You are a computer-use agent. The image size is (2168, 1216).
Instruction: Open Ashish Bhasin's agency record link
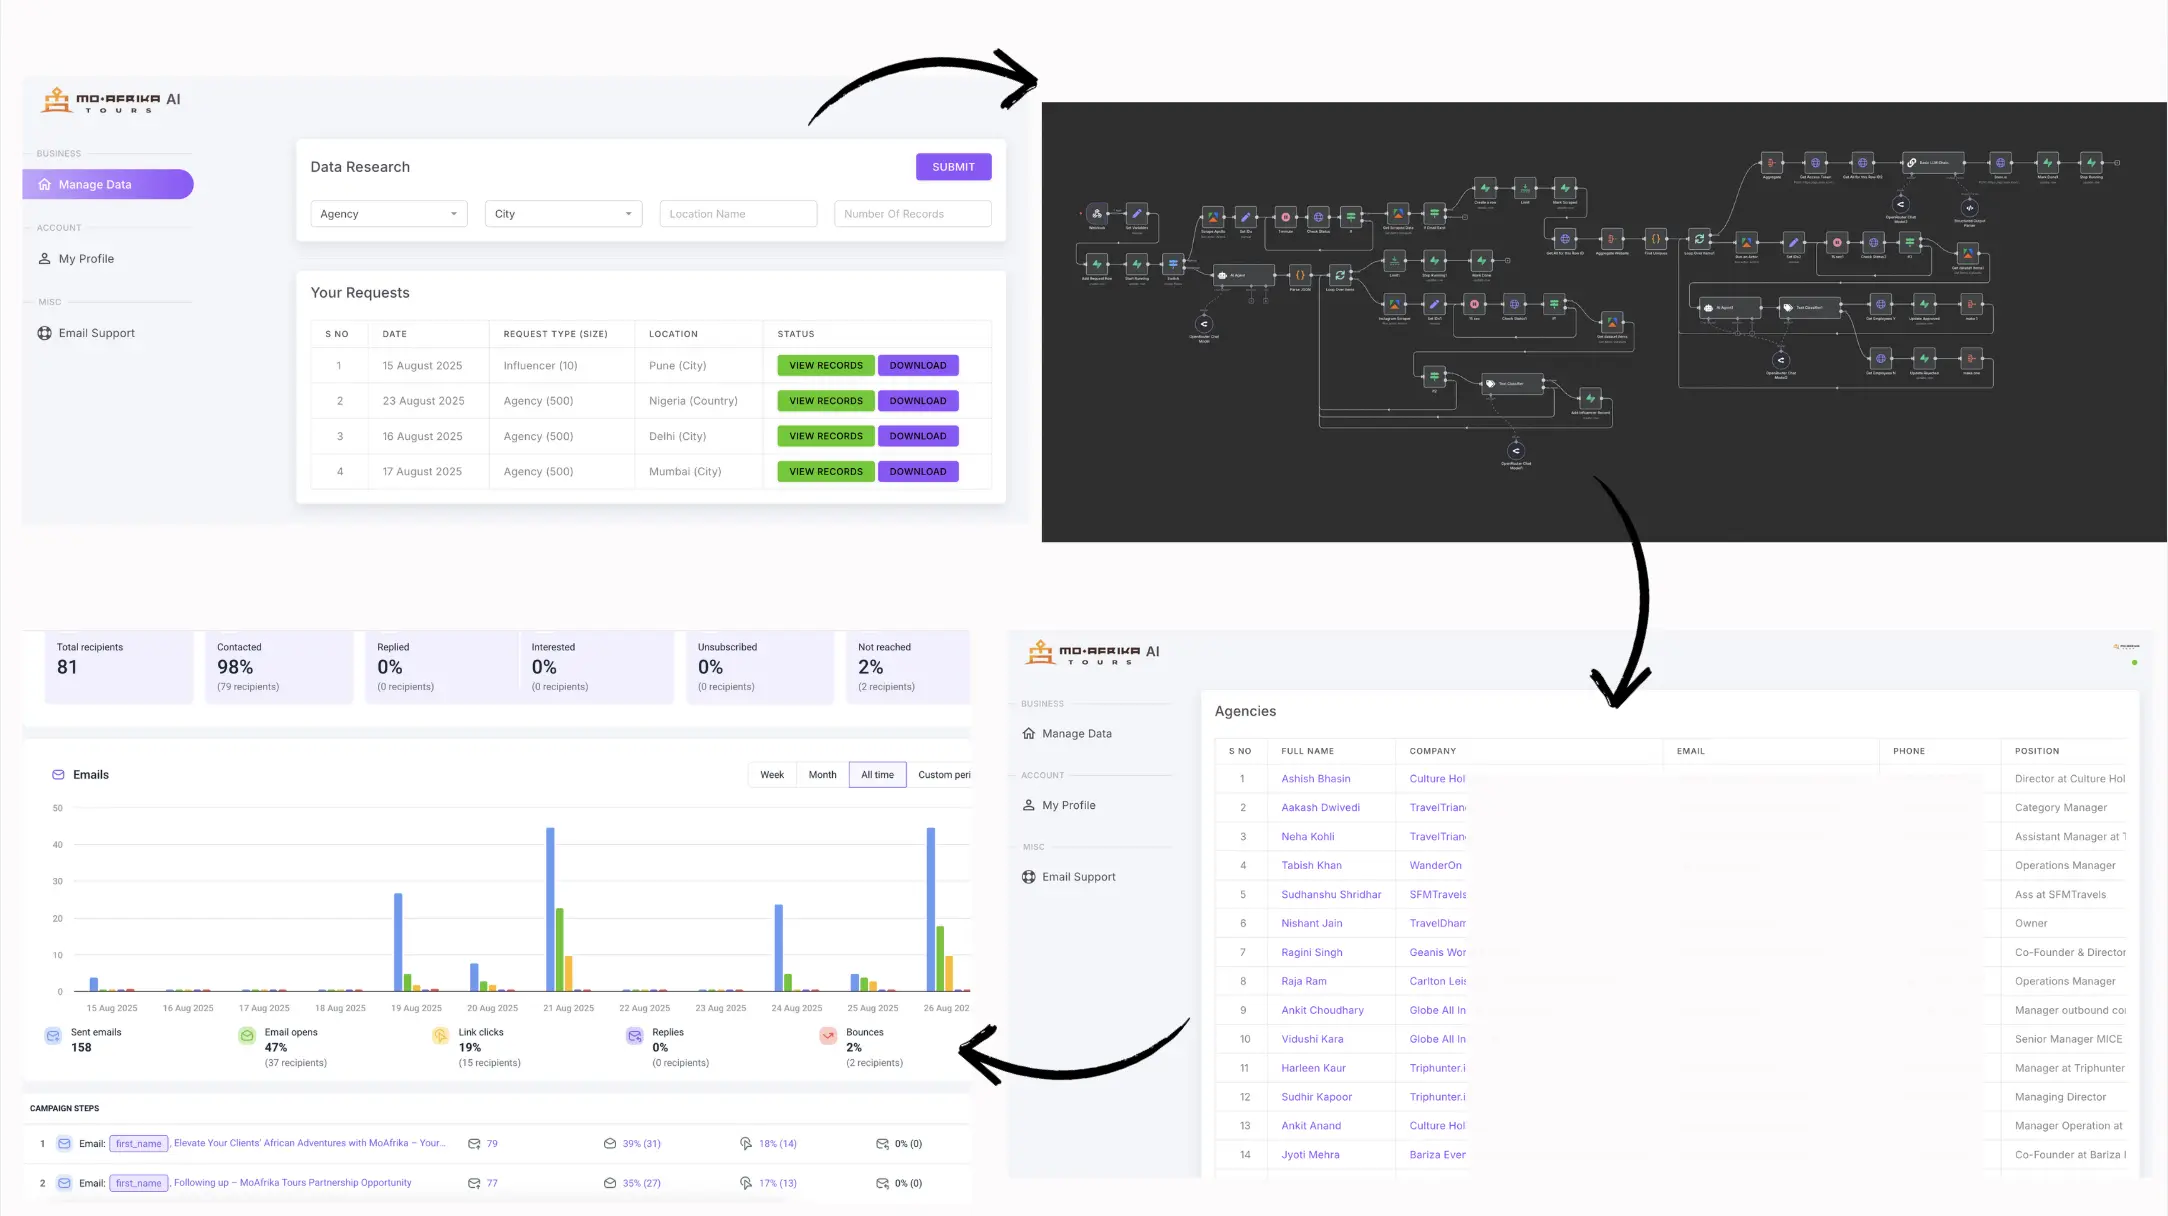click(1316, 779)
